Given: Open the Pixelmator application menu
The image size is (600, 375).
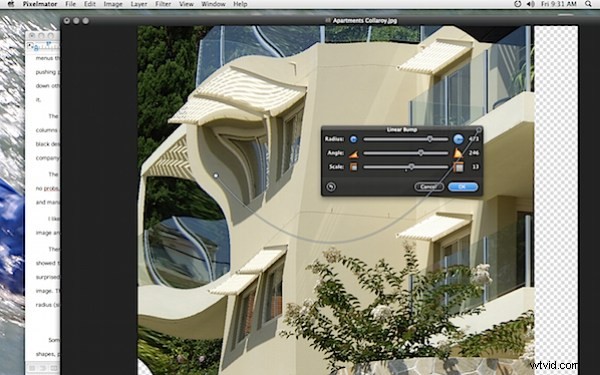Looking at the screenshot, I should (40, 4).
